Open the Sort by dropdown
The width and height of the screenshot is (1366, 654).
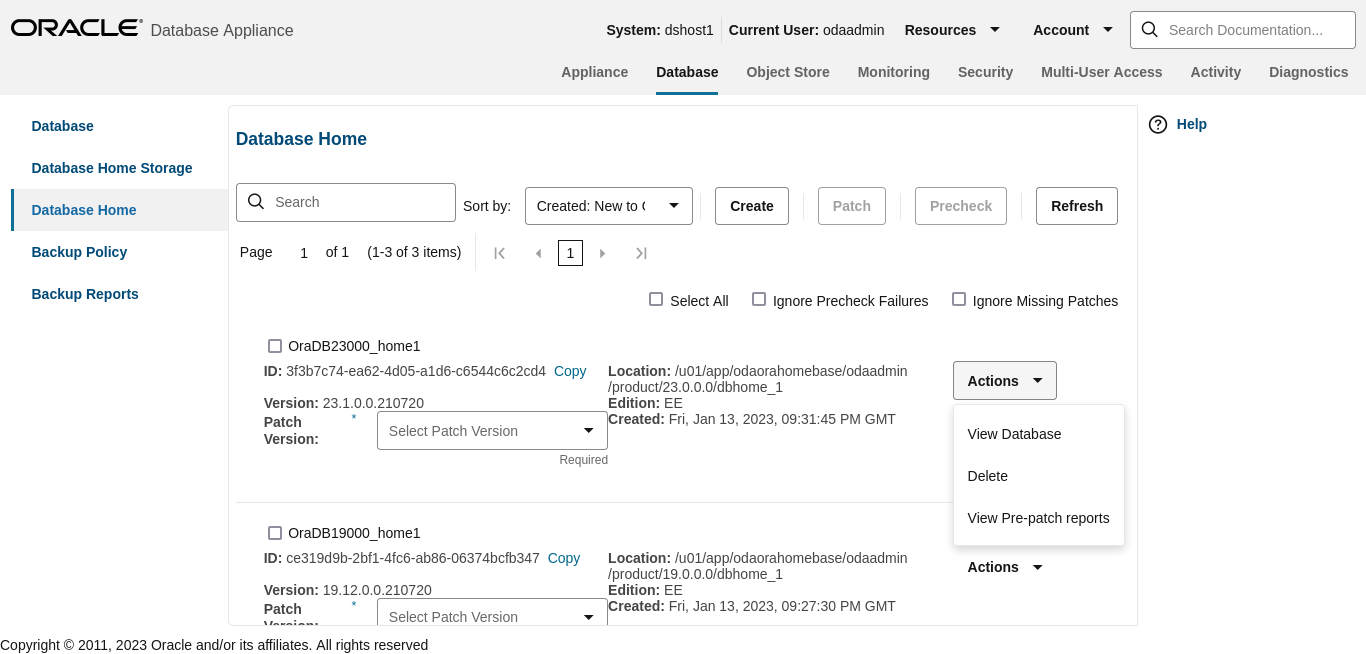pos(609,205)
